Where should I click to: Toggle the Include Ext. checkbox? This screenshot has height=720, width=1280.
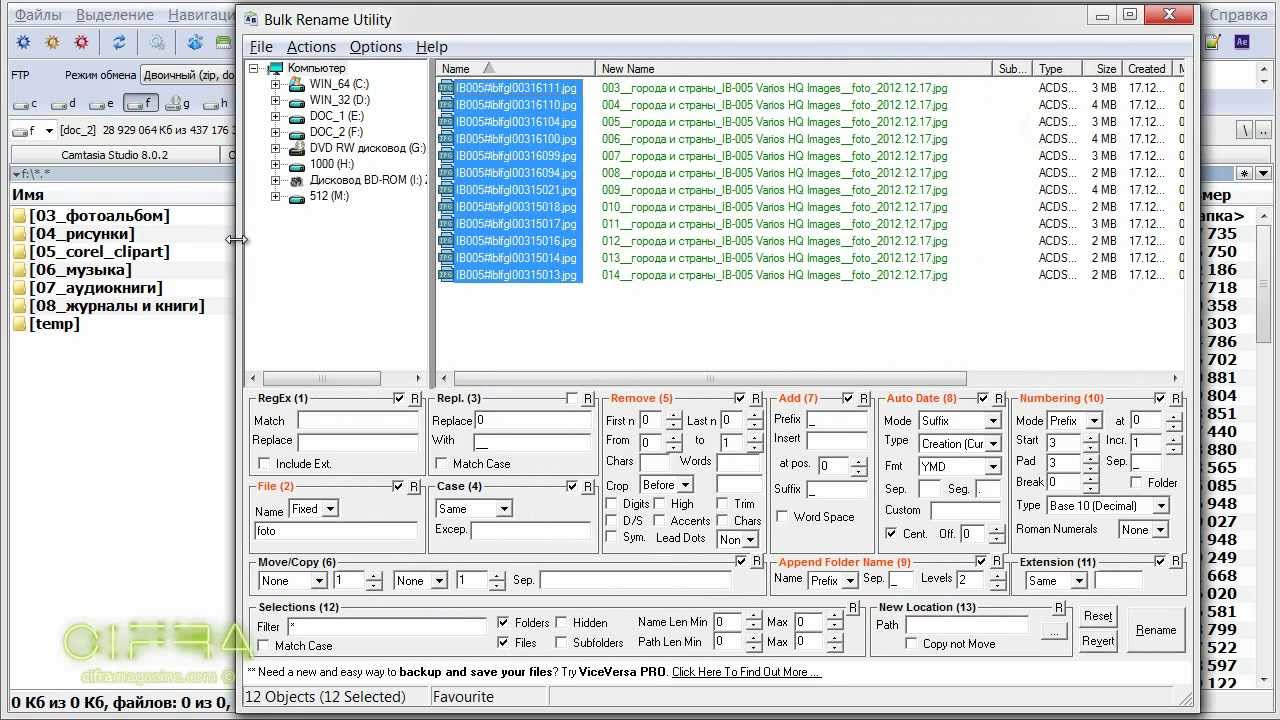(x=264, y=463)
